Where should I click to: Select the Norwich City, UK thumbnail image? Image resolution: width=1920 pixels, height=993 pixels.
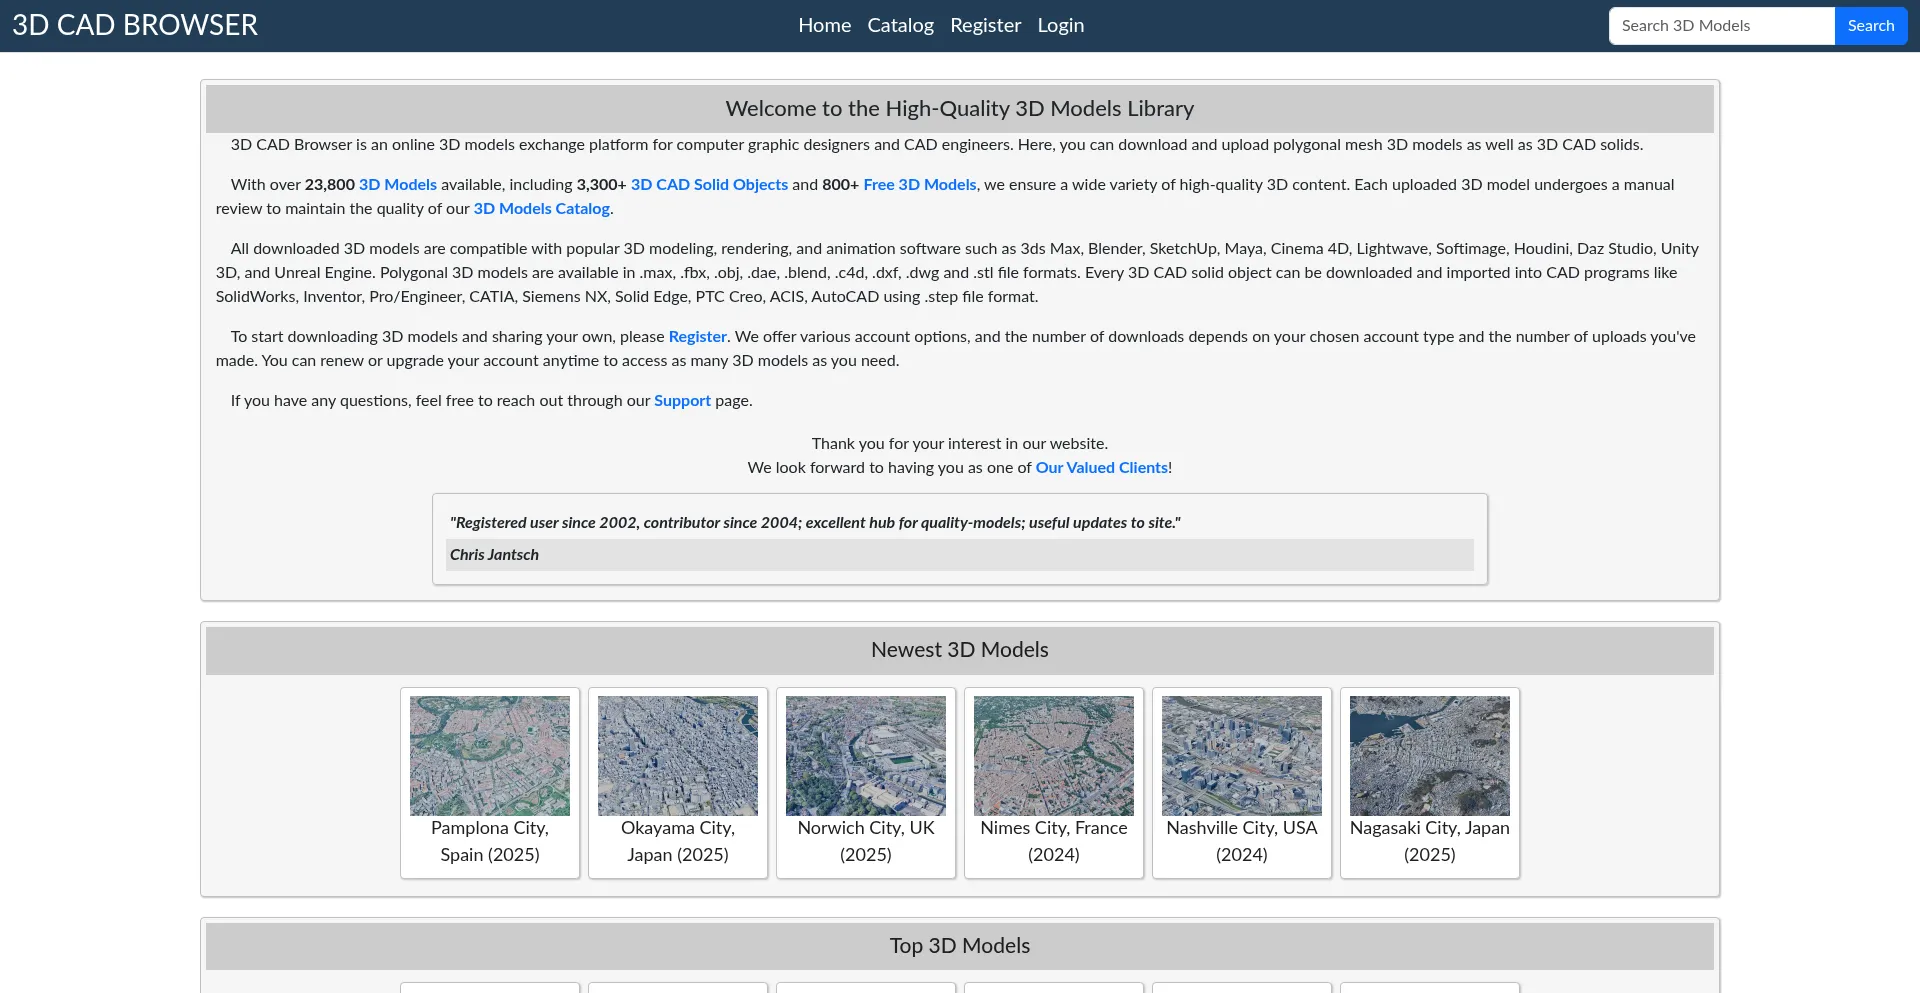point(865,755)
